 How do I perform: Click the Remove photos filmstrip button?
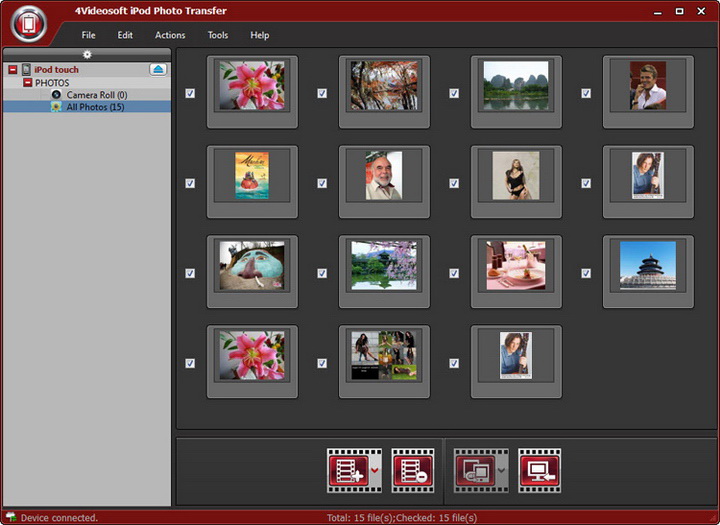tap(413, 471)
